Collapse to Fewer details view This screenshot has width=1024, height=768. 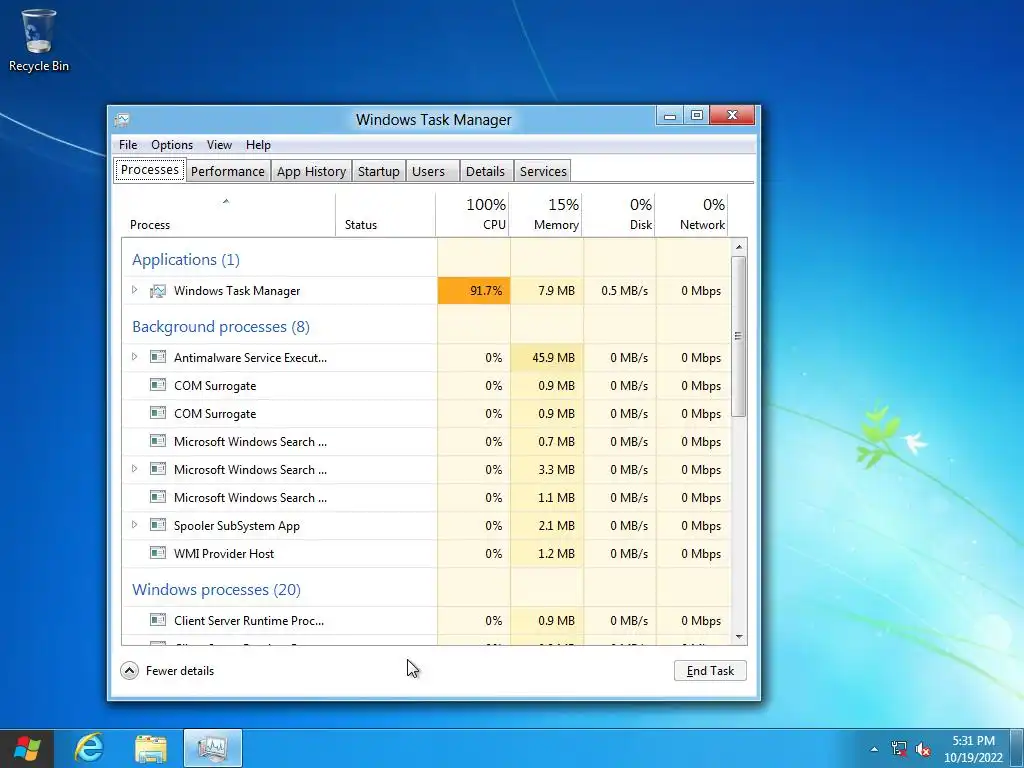tap(167, 671)
